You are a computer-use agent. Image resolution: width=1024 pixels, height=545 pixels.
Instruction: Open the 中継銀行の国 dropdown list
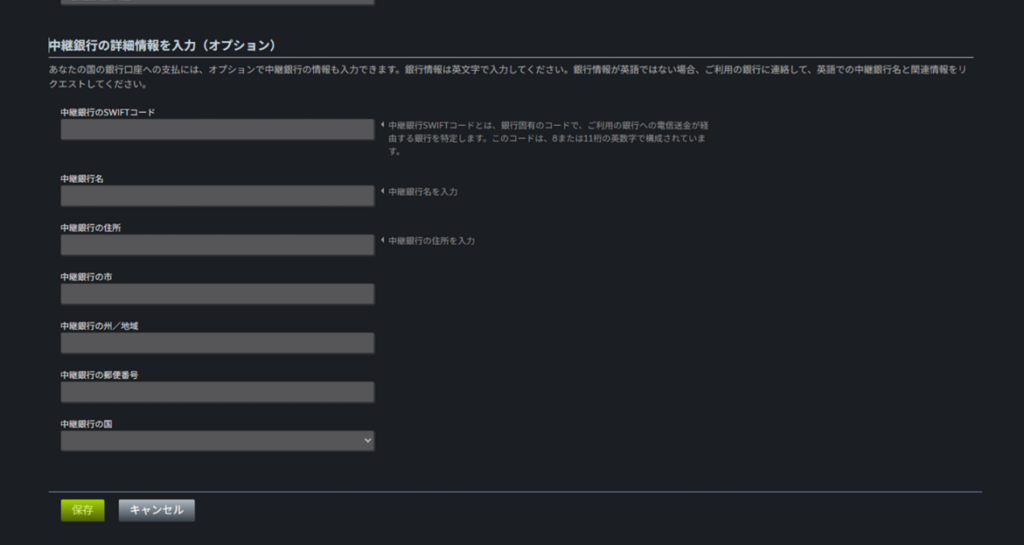(x=217, y=441)
